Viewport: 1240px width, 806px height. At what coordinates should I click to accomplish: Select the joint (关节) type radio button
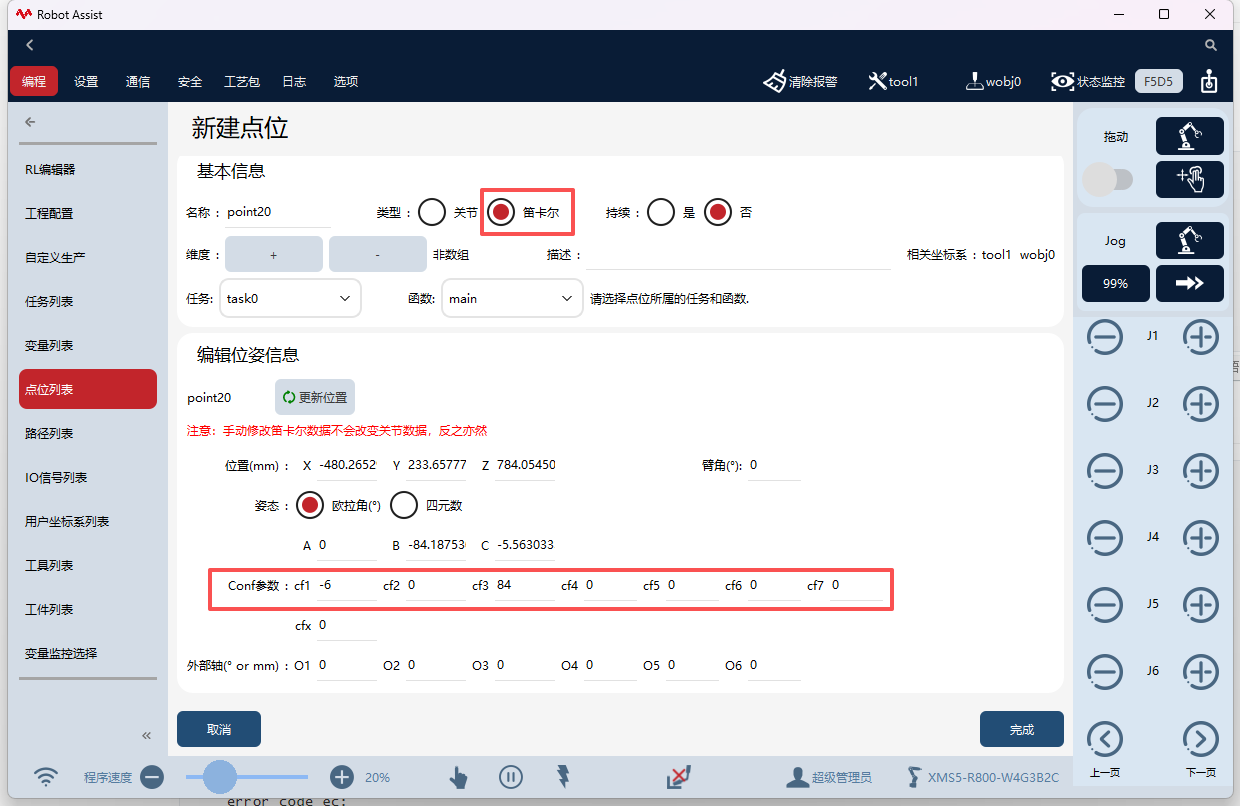coord(432,212)
